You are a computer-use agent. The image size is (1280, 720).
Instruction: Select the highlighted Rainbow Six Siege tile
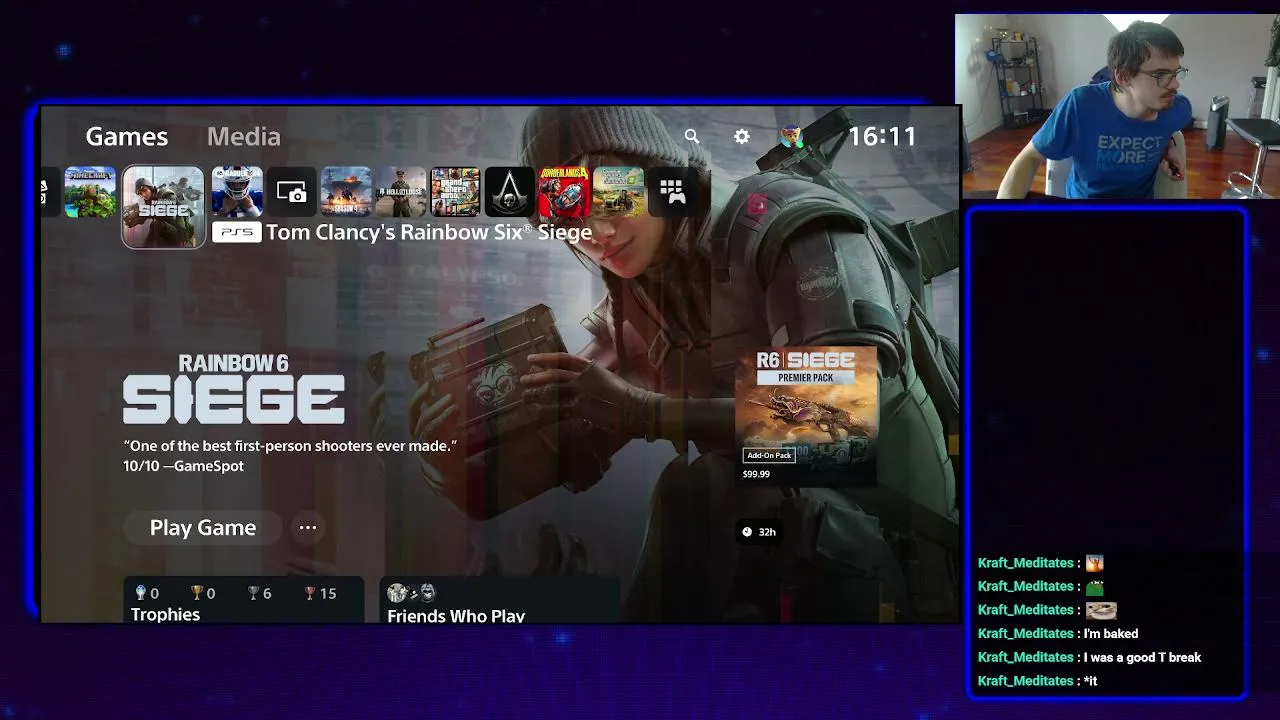[x=163, y=206]
